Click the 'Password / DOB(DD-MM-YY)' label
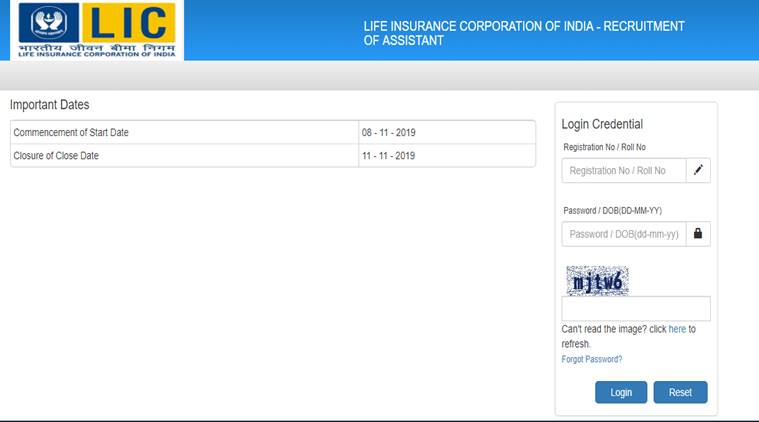 coord(612,211)
